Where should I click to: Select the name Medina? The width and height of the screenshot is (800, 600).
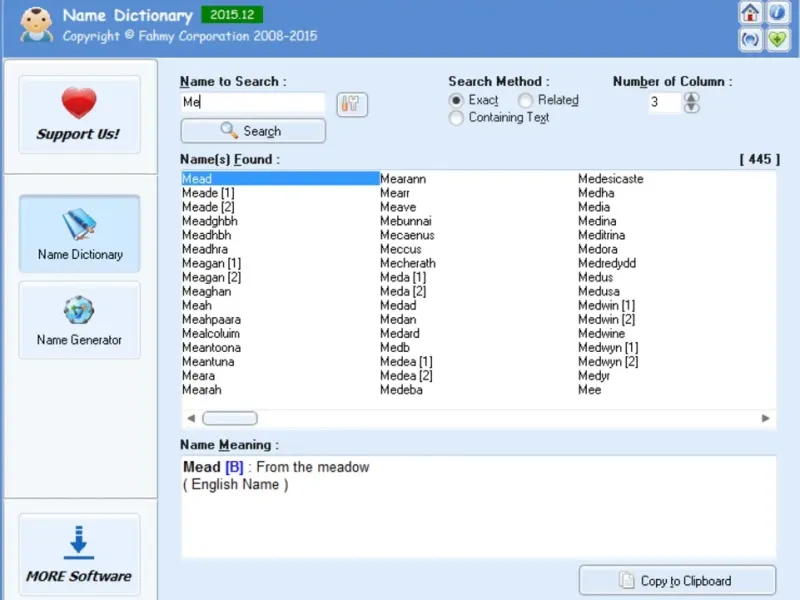tap(597, 221)
